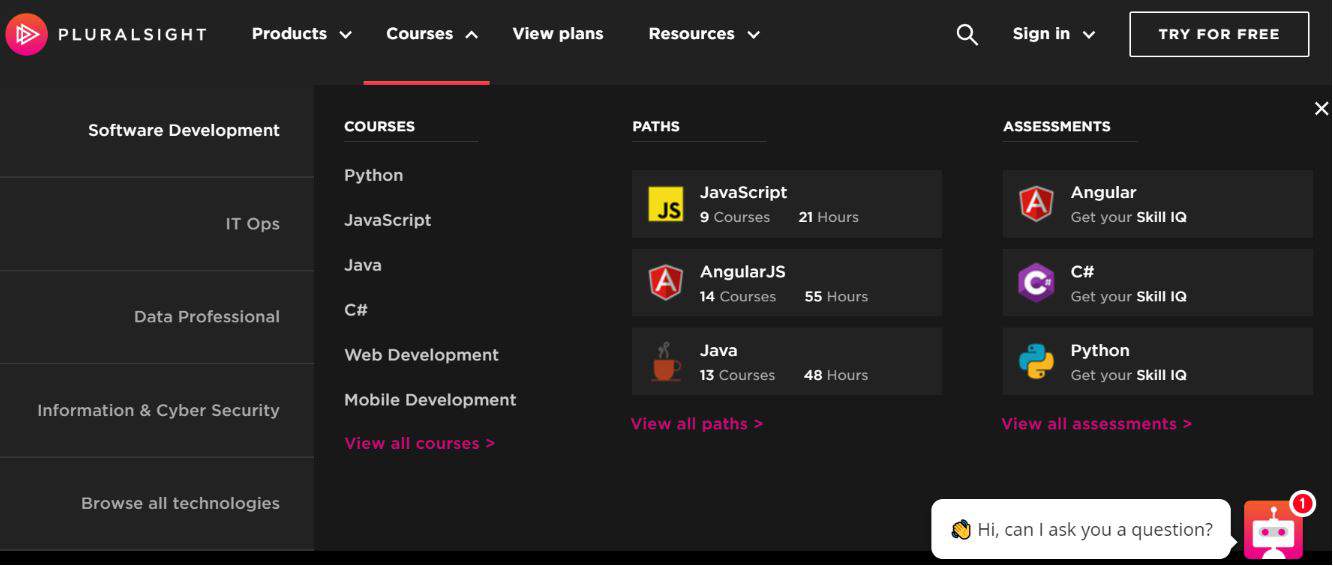Image resolution: width=1333 pixels, height=566 pixels.
Task: Open the search magnifier icon
Action: pos(967,35)
